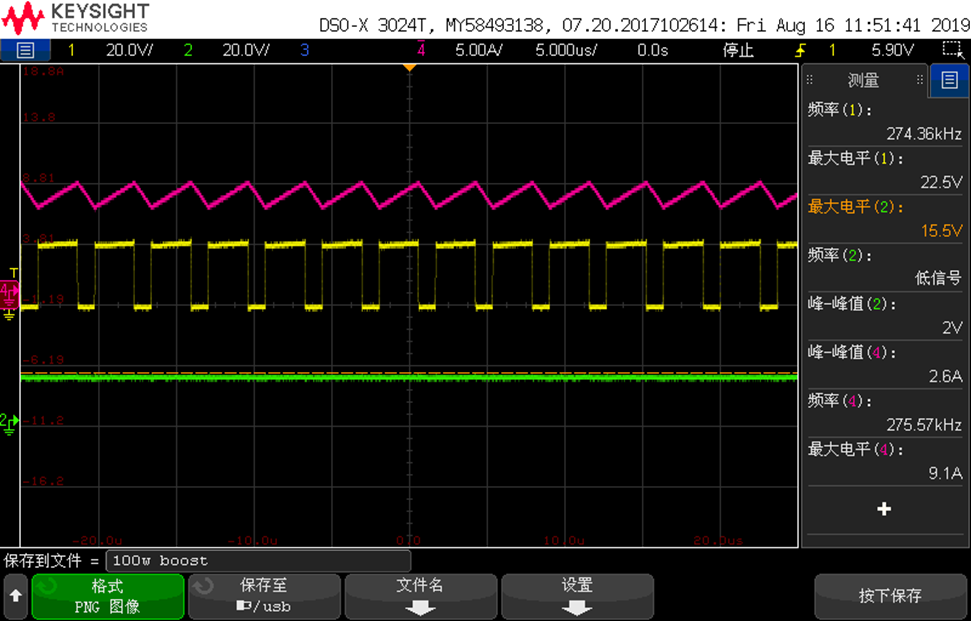Toggle channel 2 at 20.0V/ setting
This screenshot has height=621, width=971.
point(227,50)
